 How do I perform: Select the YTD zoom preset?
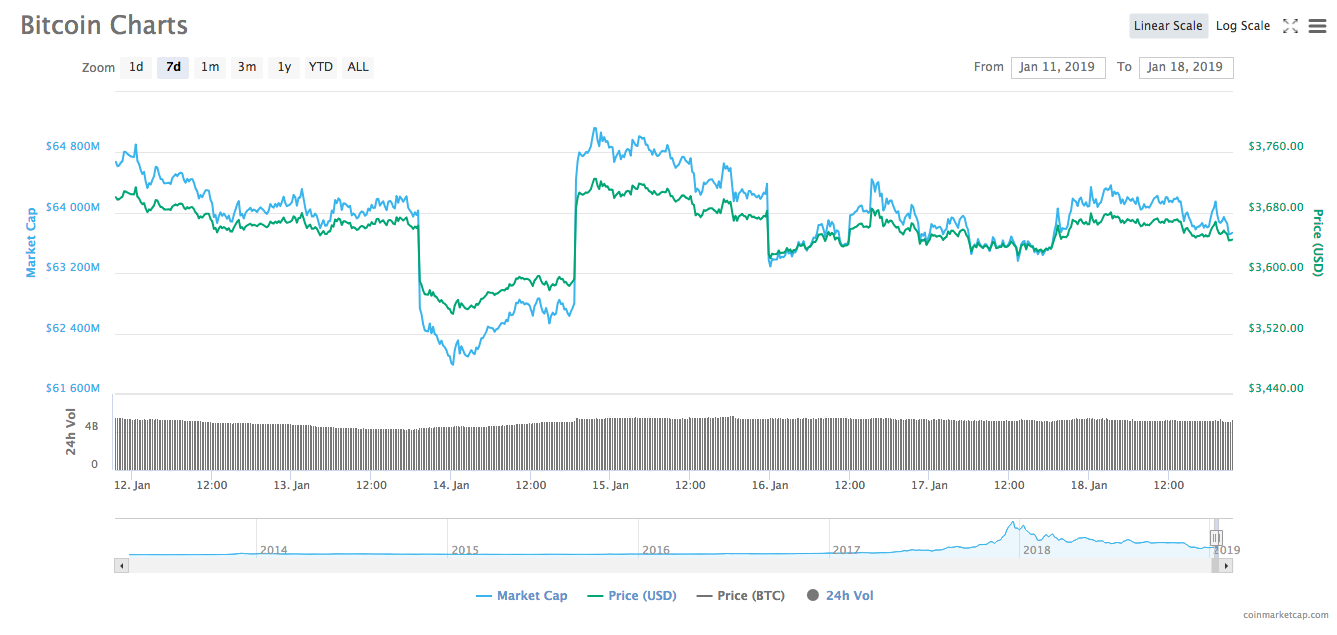pyautogui.click(x=320, y=67)
